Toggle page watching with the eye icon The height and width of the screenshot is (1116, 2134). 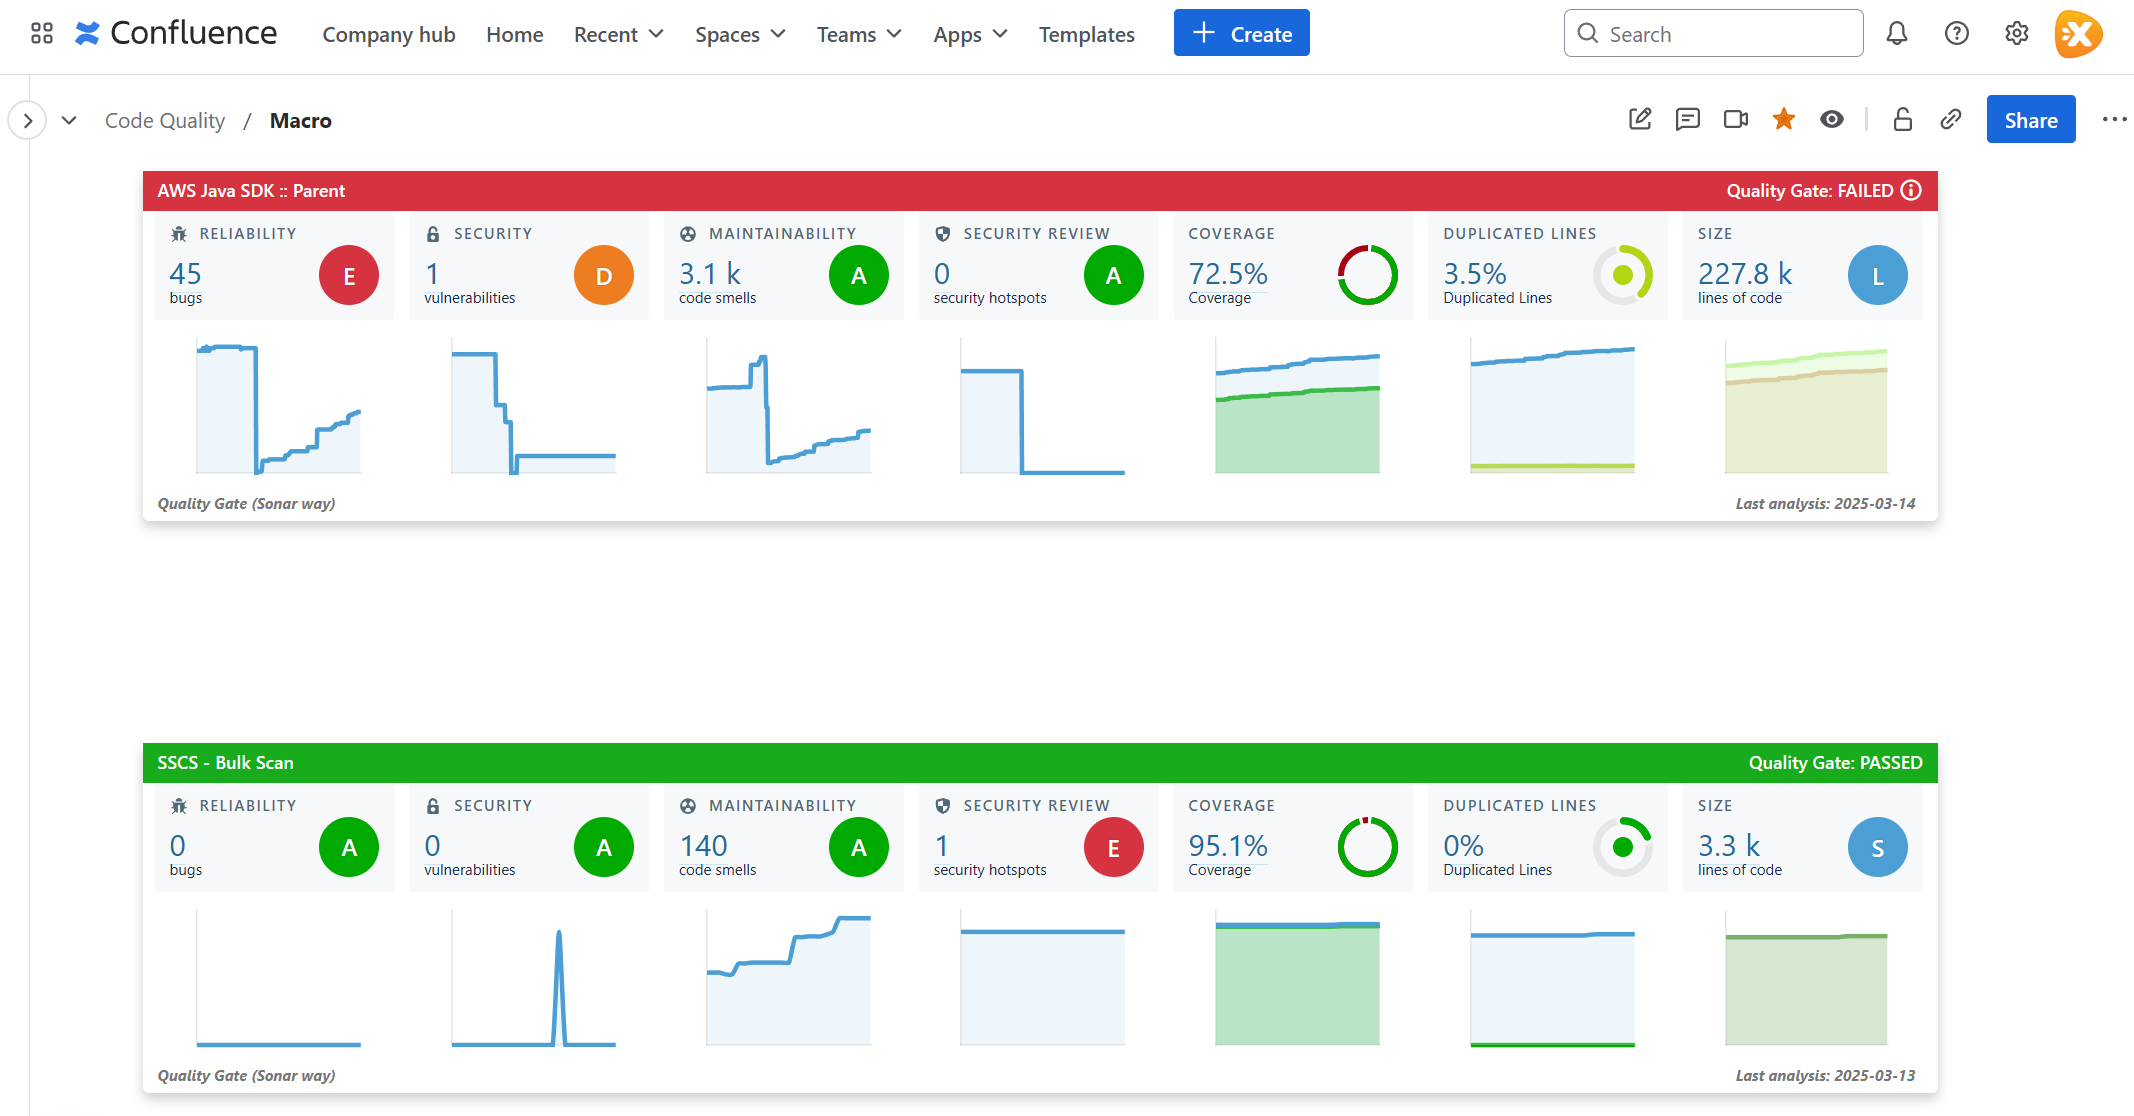tap(1832, 119)
